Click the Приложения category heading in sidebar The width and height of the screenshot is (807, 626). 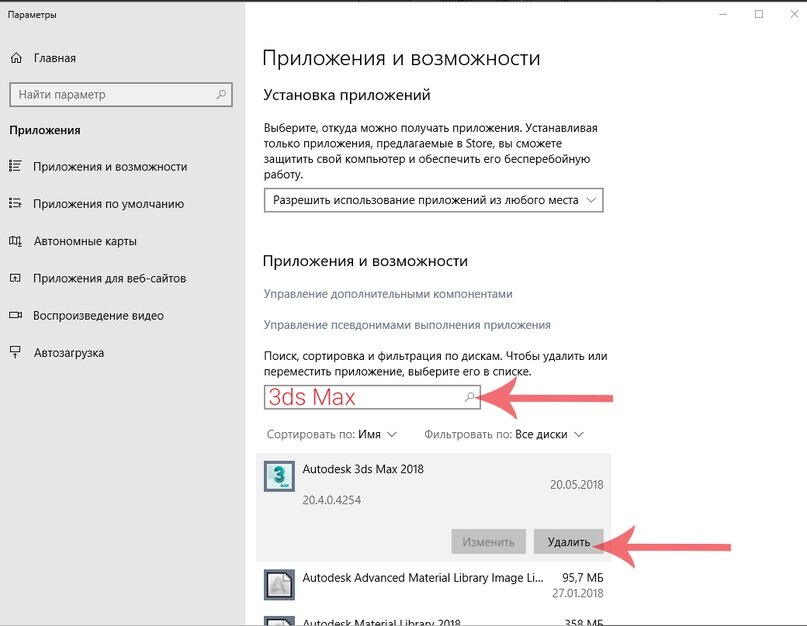click(x=45, y=130)
